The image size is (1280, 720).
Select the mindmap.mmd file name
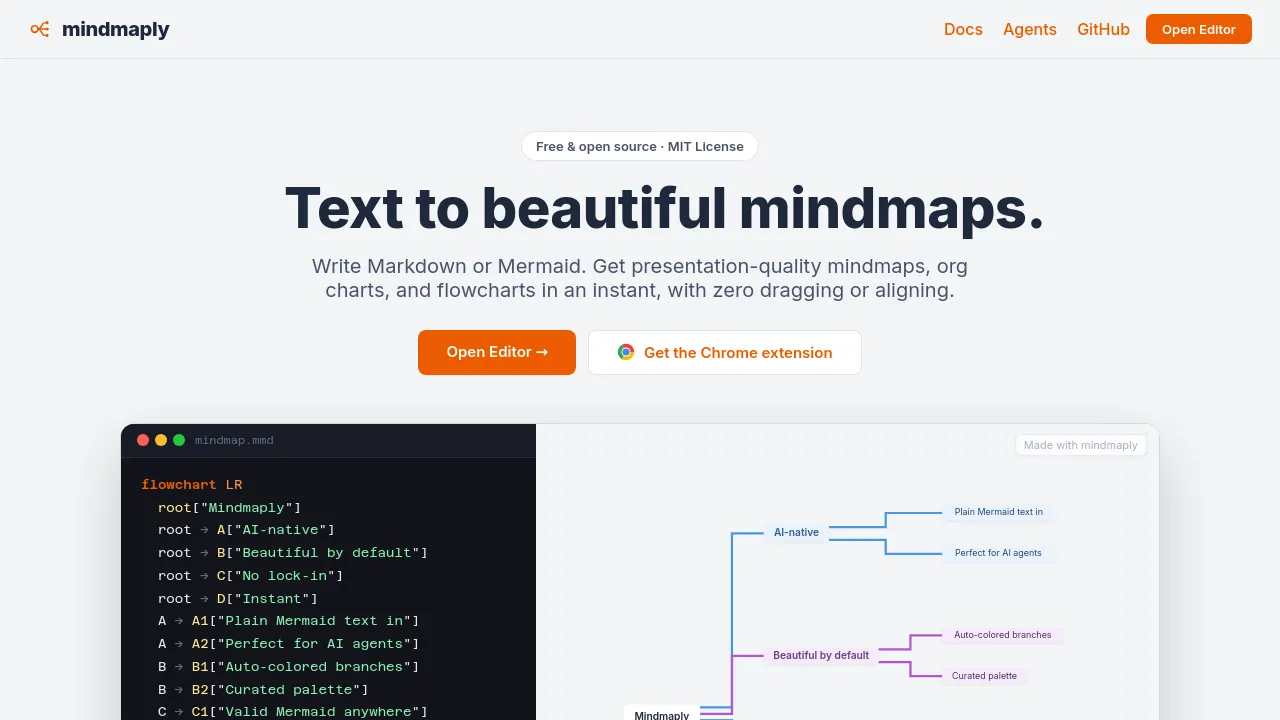(234, 440)
